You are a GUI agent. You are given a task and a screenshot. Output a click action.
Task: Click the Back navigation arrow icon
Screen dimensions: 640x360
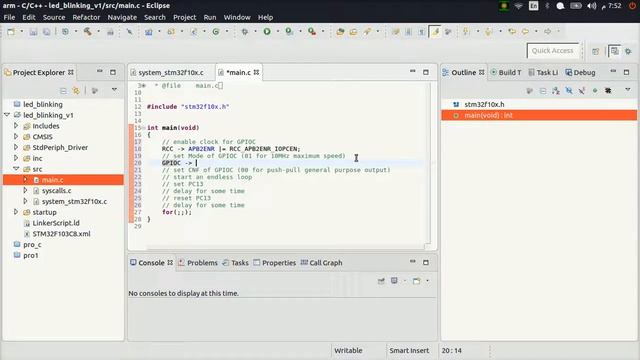pyautogui.click(x=525, y=31)
